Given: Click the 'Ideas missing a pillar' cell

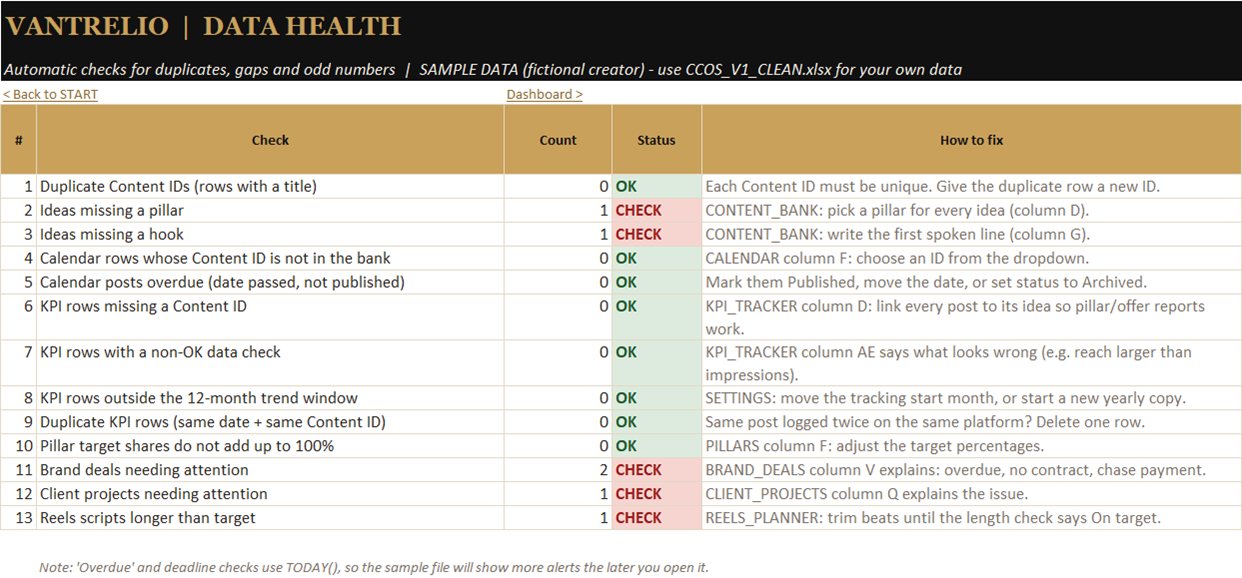Looking at the screenshot, I should [x=270, y=210].
